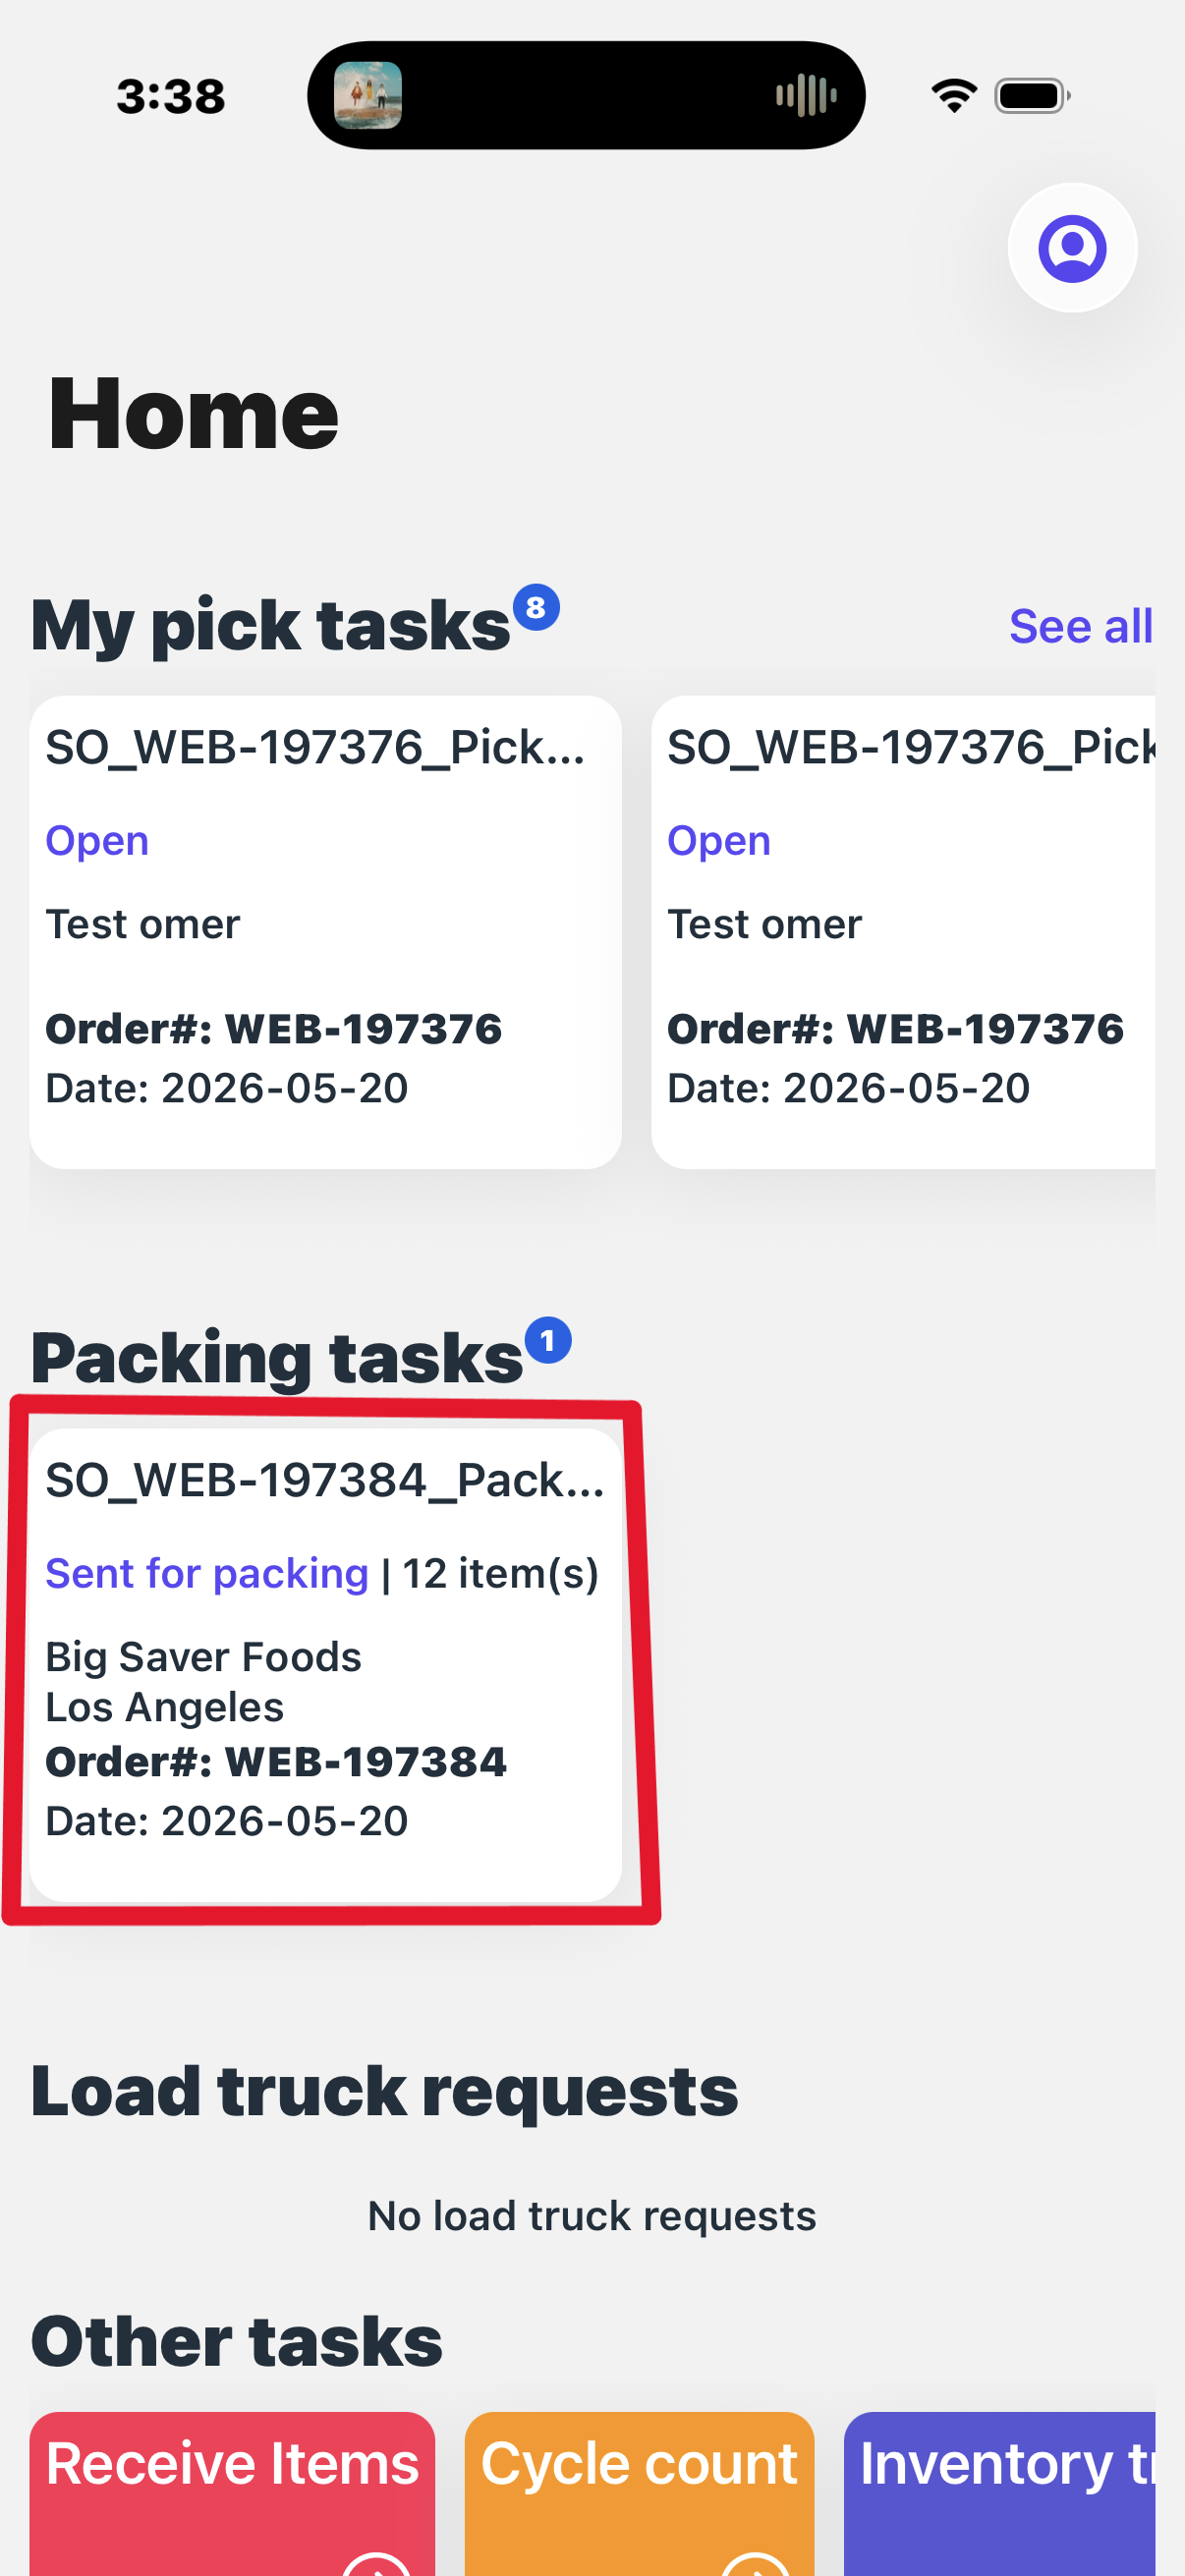Viewport: 1185px width, 2576px height.
Task: Tap the Wi-Fi status icon
Action: pyautogui.click(x=954, y=96)
